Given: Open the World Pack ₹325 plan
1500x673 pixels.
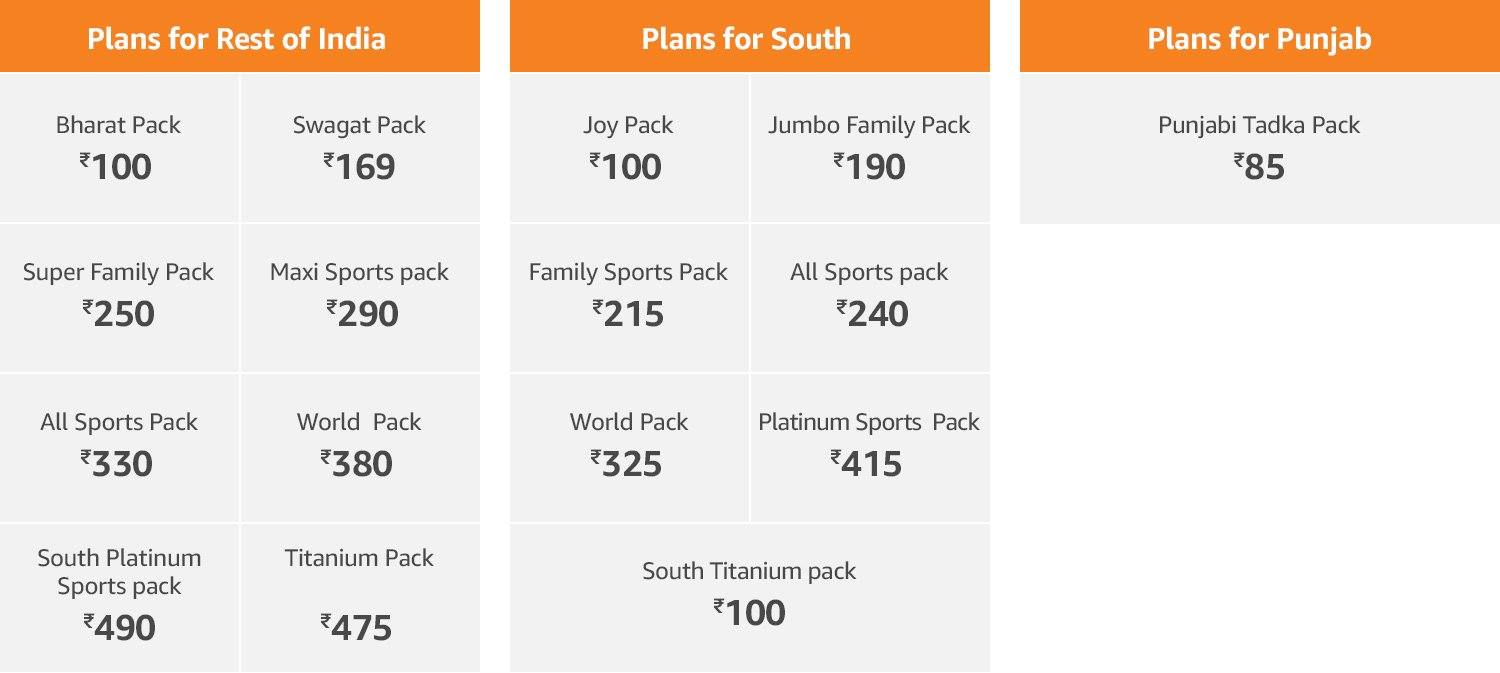Looking at the screenshot, I should tap(629, 448).
